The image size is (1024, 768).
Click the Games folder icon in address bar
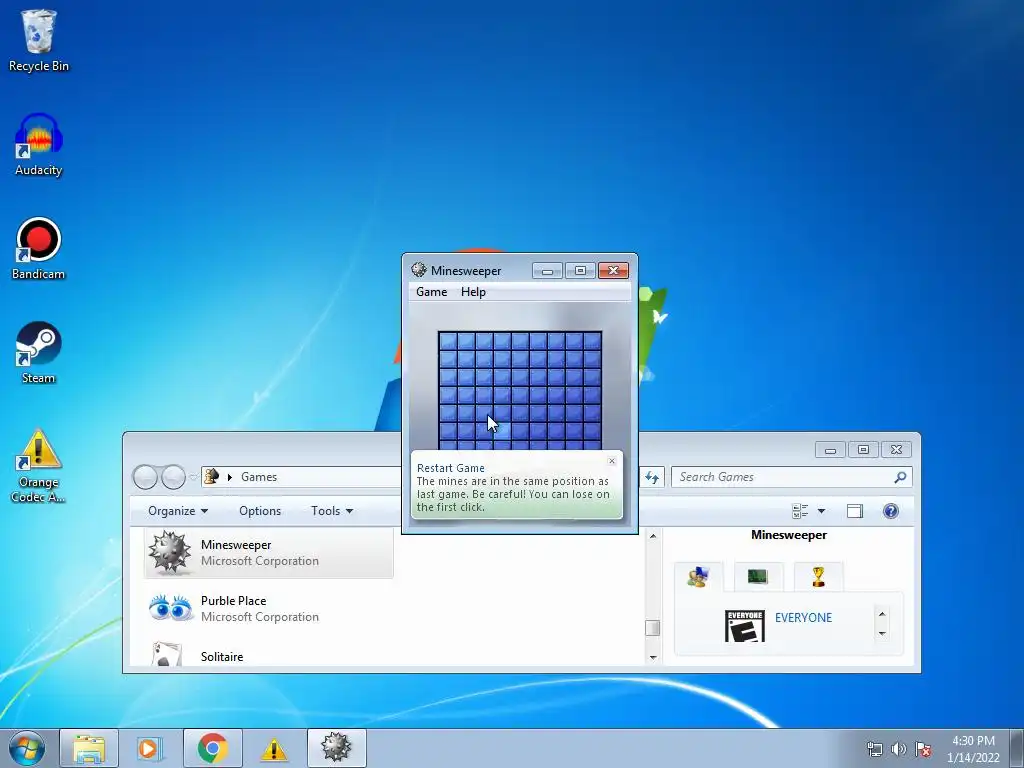click(212, 476)
